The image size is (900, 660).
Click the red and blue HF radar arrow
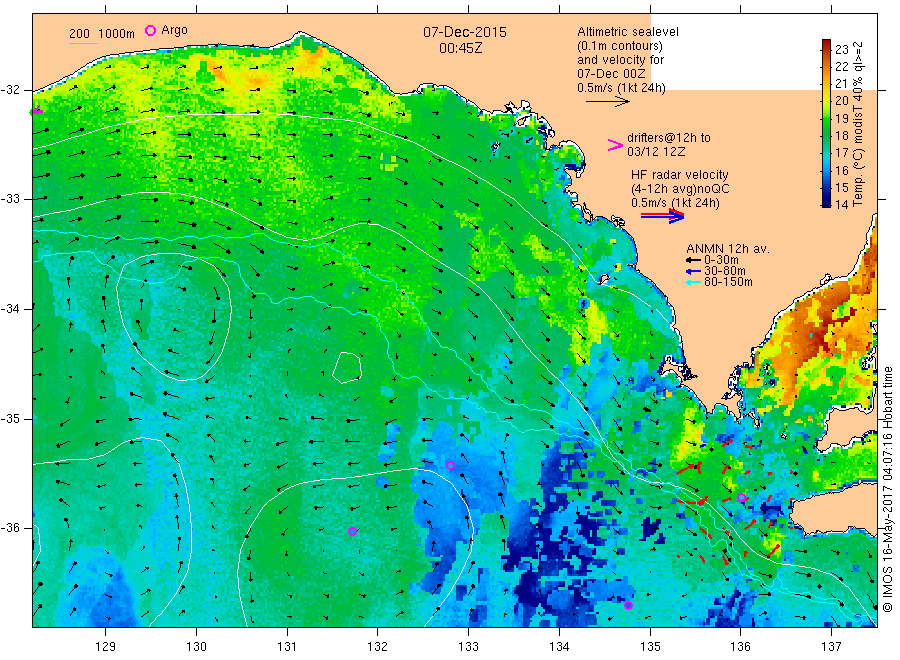tap(662, 216)
